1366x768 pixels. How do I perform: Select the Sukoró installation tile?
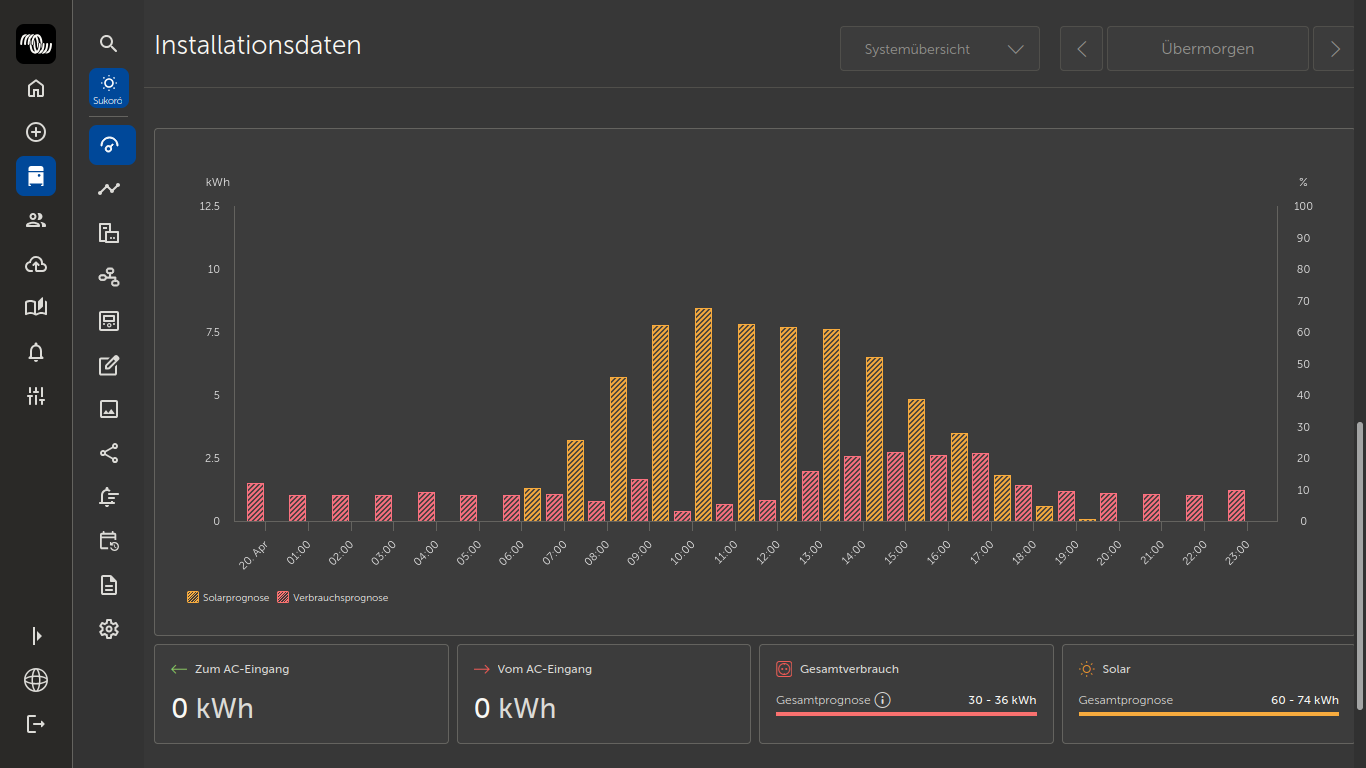pyautogui.click(x=109, y=88)
